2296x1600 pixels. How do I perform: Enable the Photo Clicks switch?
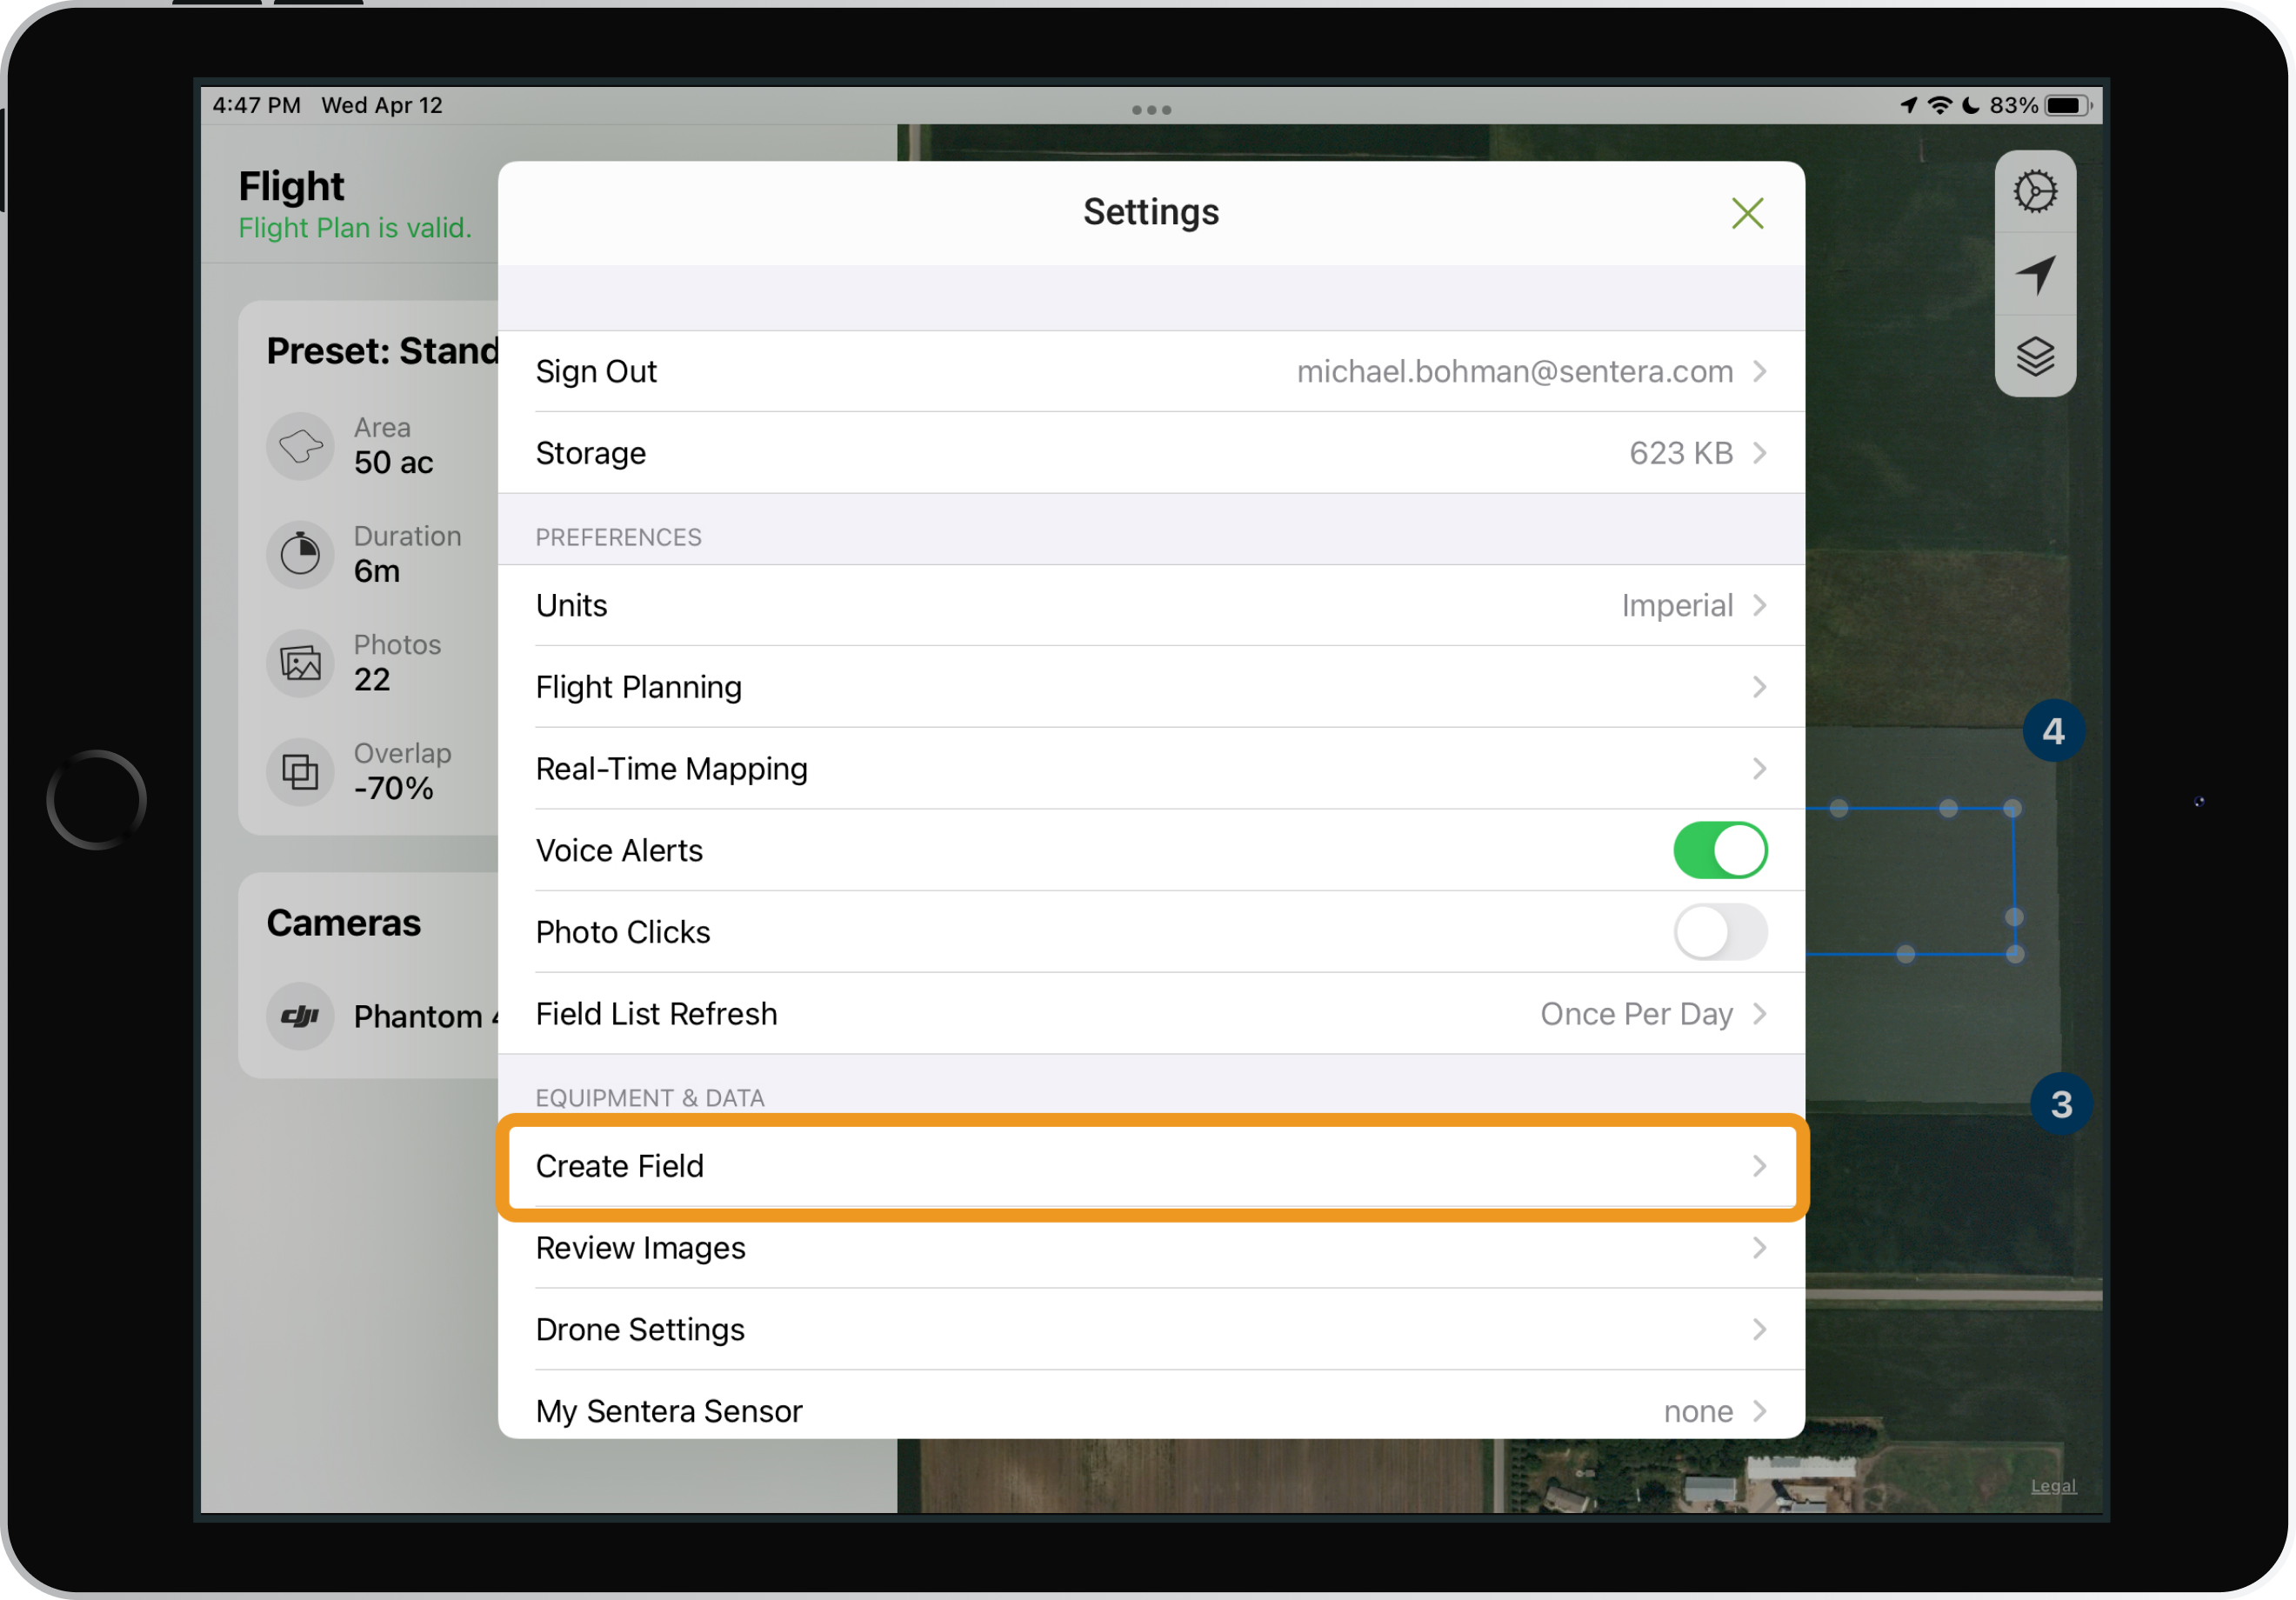(x=1720, y=932)
